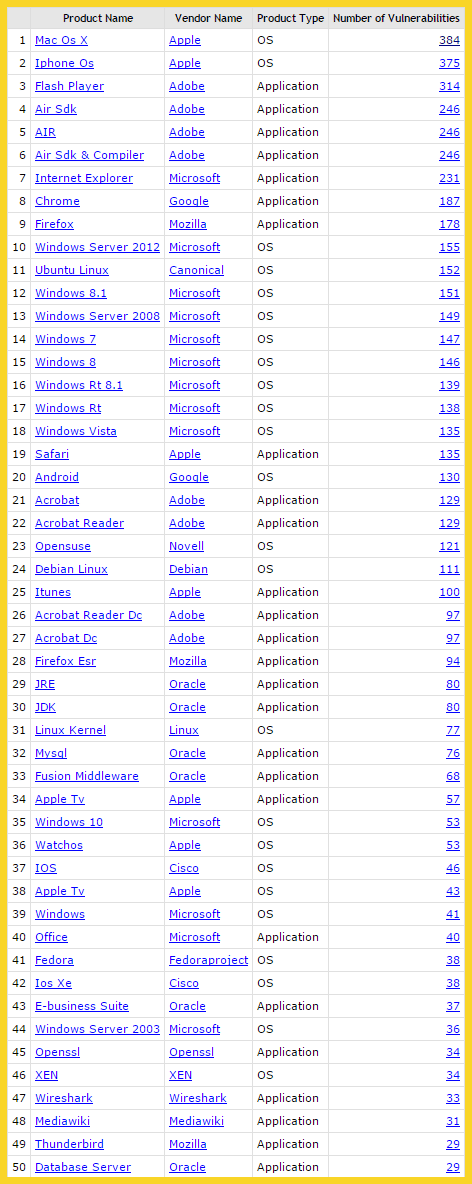Open vulnerability count 384 link

click(x=449, y=40)
